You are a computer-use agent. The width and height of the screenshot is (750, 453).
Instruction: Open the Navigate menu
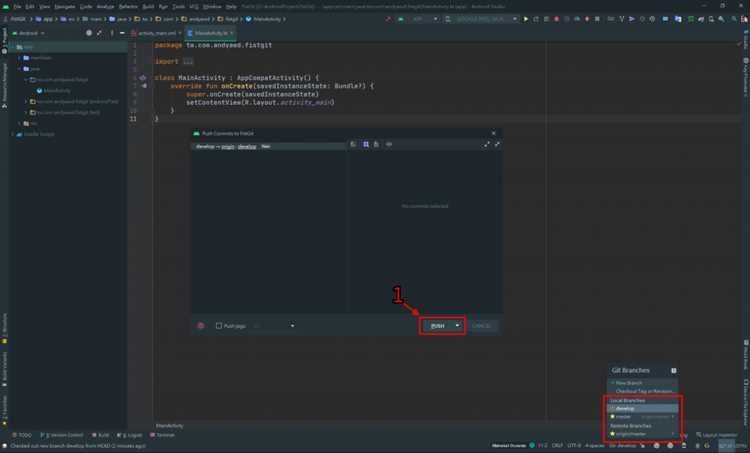pos(65,7)
